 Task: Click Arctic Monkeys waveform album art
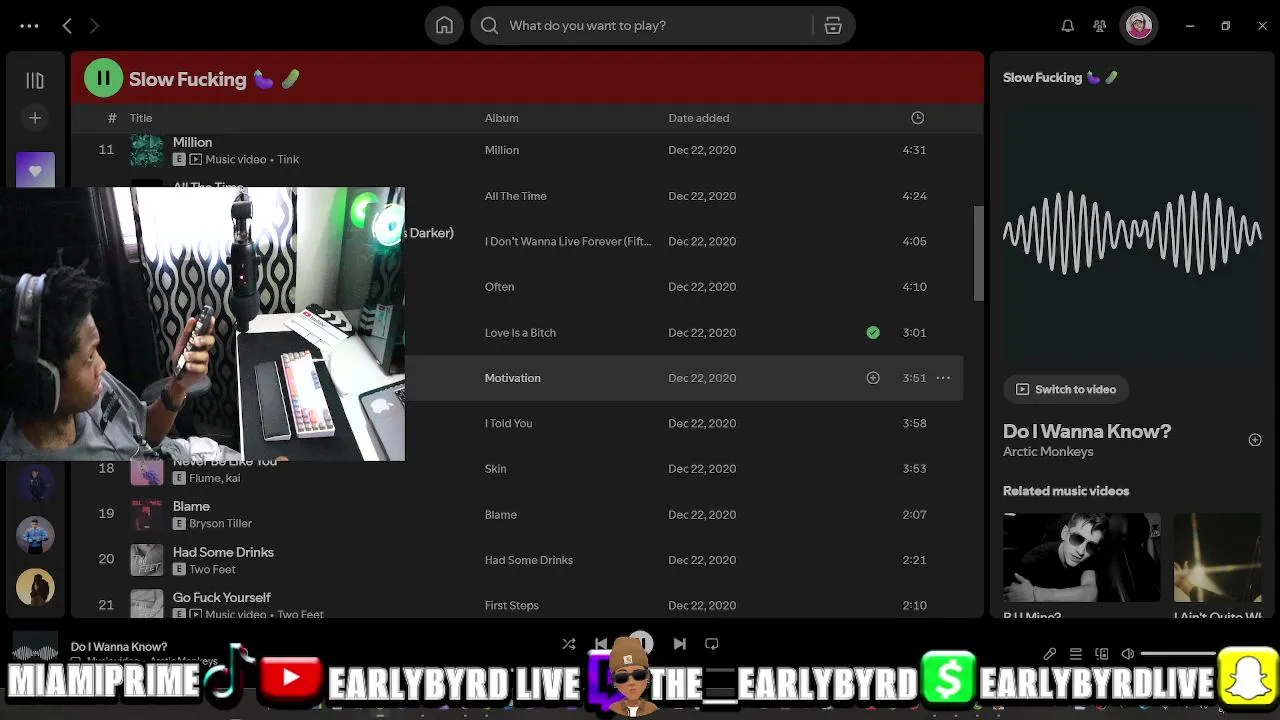pos(1132,233)
